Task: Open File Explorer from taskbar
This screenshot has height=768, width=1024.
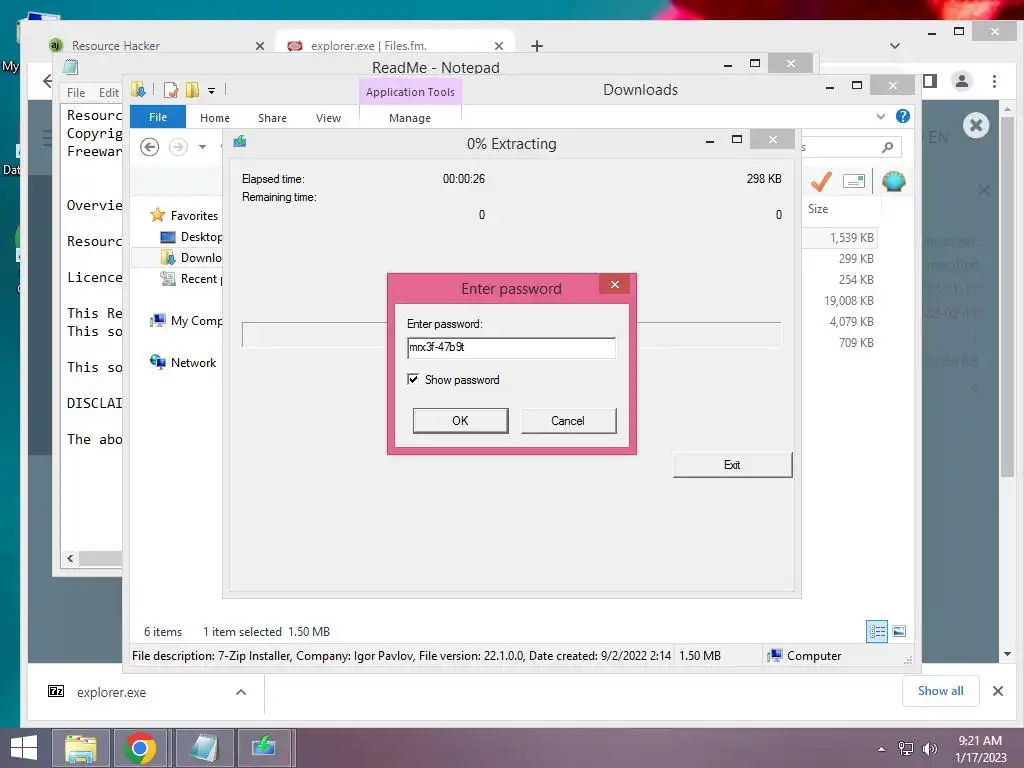Action: pyautogui.click(x=81, y=748)
